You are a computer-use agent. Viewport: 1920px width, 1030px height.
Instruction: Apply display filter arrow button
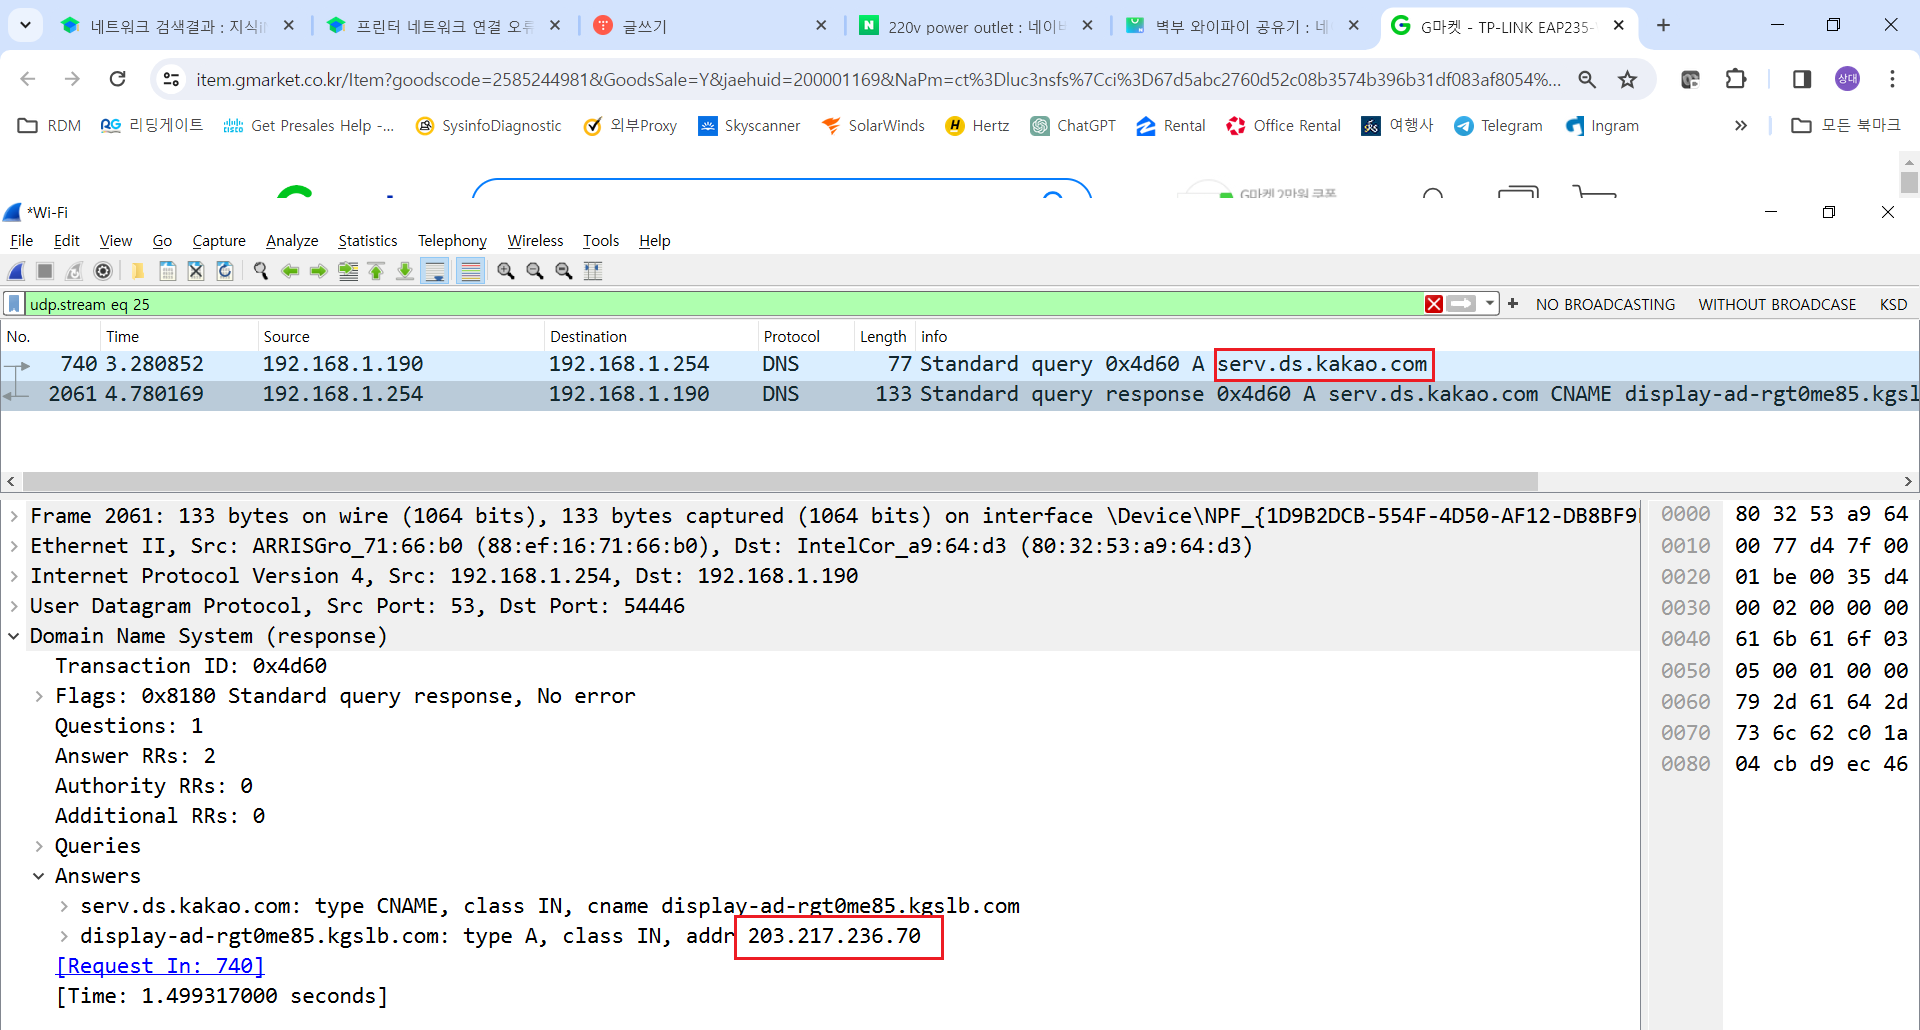(1462, 304)
